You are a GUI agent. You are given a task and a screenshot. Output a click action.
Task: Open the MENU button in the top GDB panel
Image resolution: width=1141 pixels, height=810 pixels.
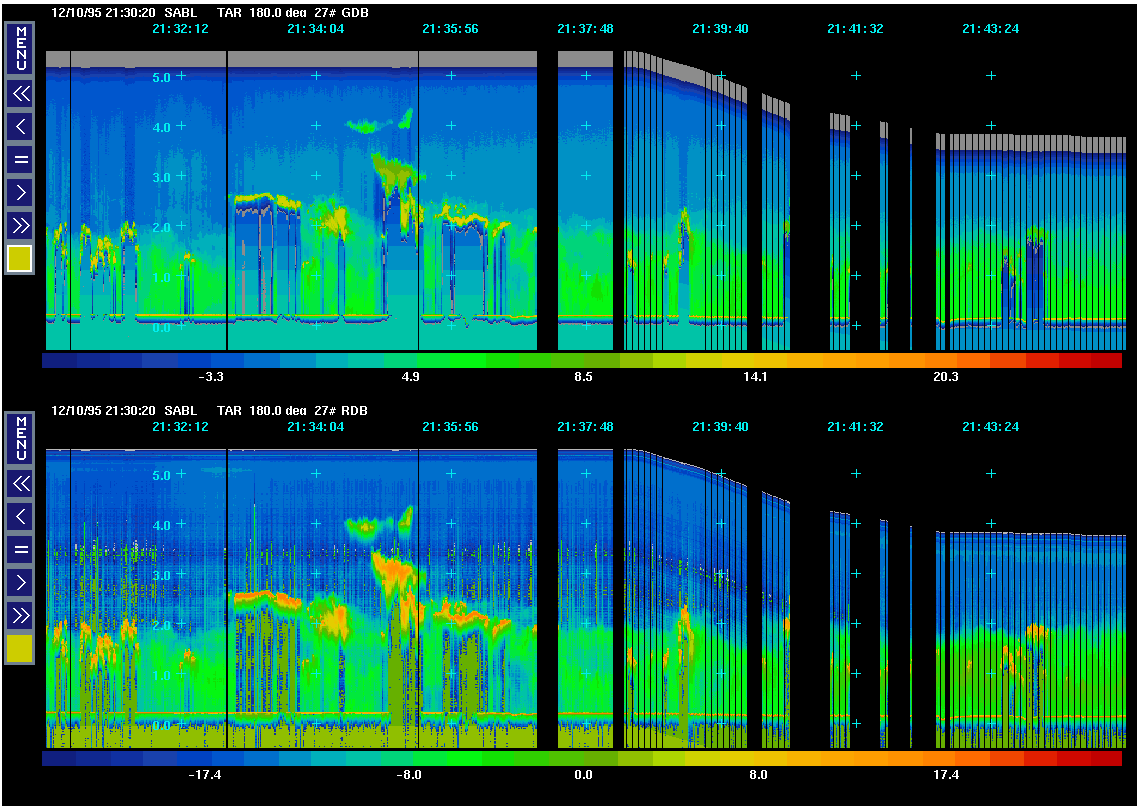click(x=20, y=48)
